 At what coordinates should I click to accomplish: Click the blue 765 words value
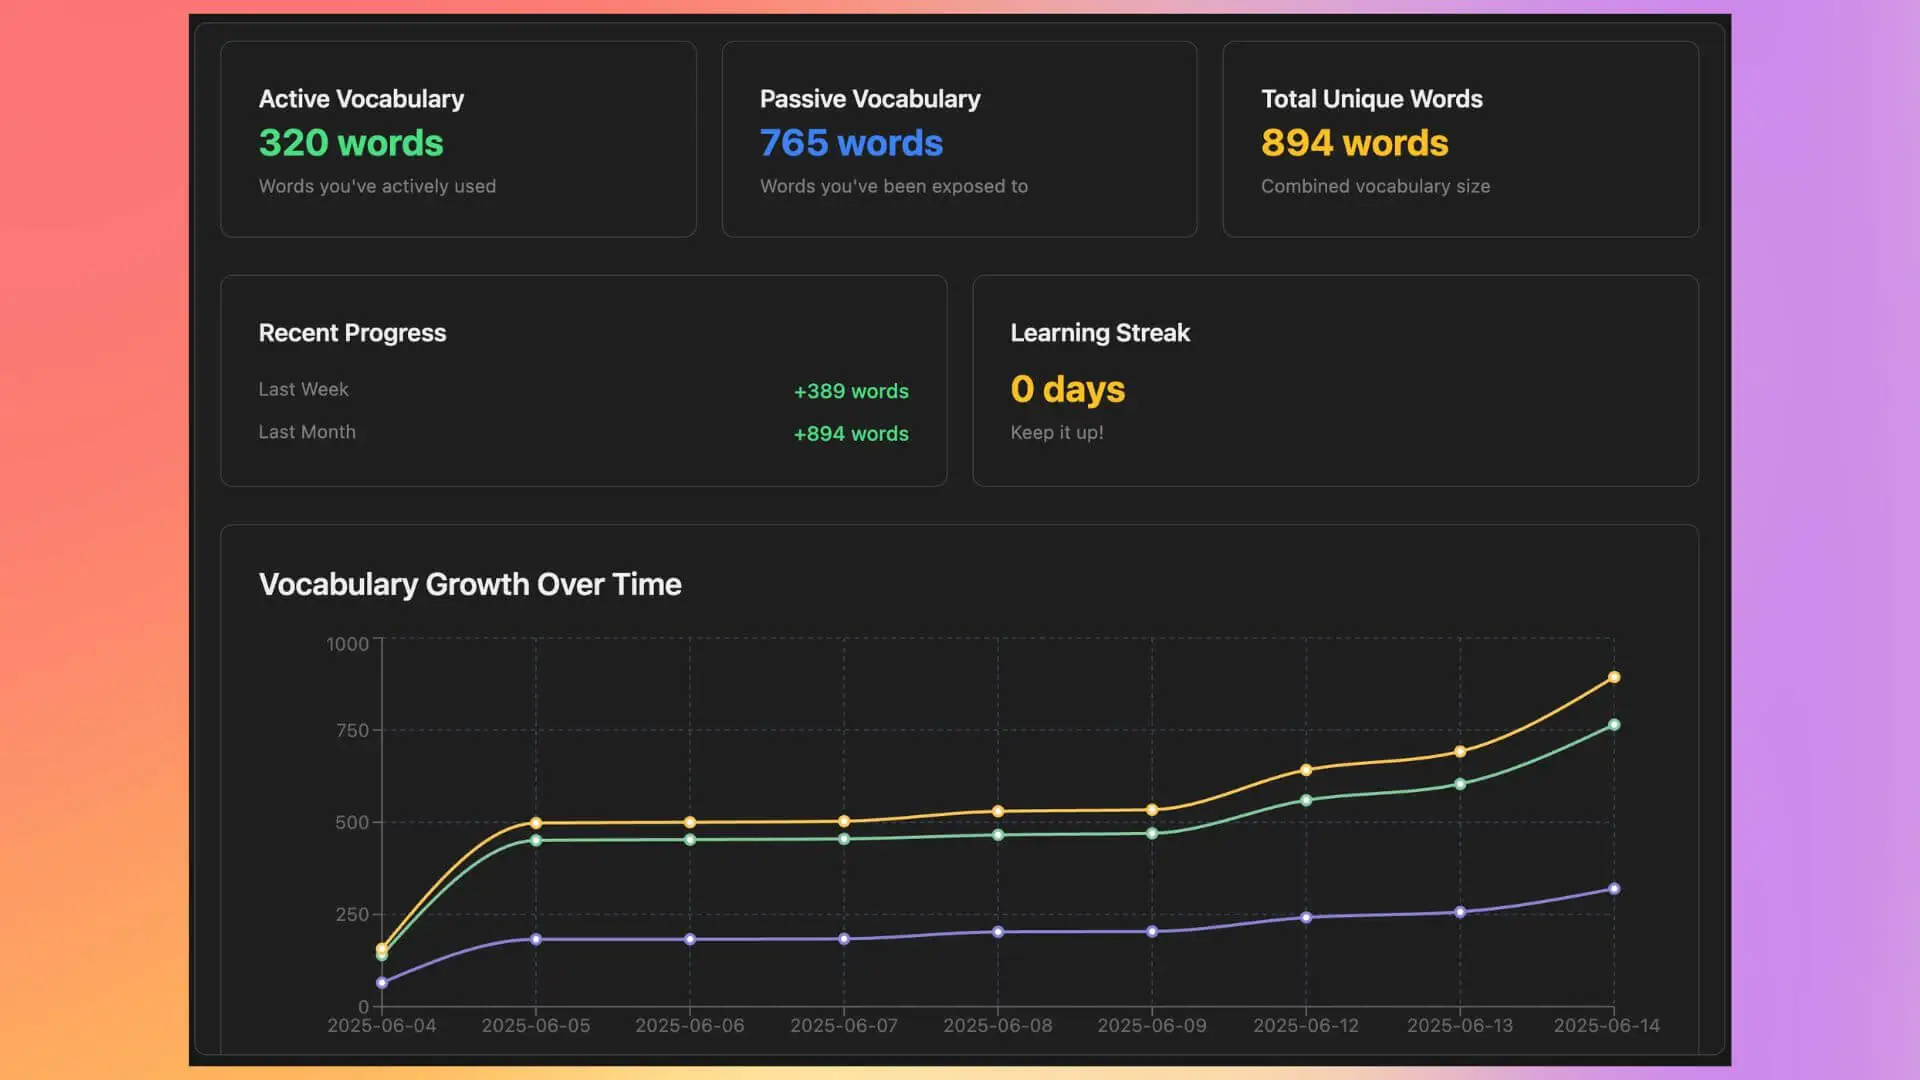[851, 144]
